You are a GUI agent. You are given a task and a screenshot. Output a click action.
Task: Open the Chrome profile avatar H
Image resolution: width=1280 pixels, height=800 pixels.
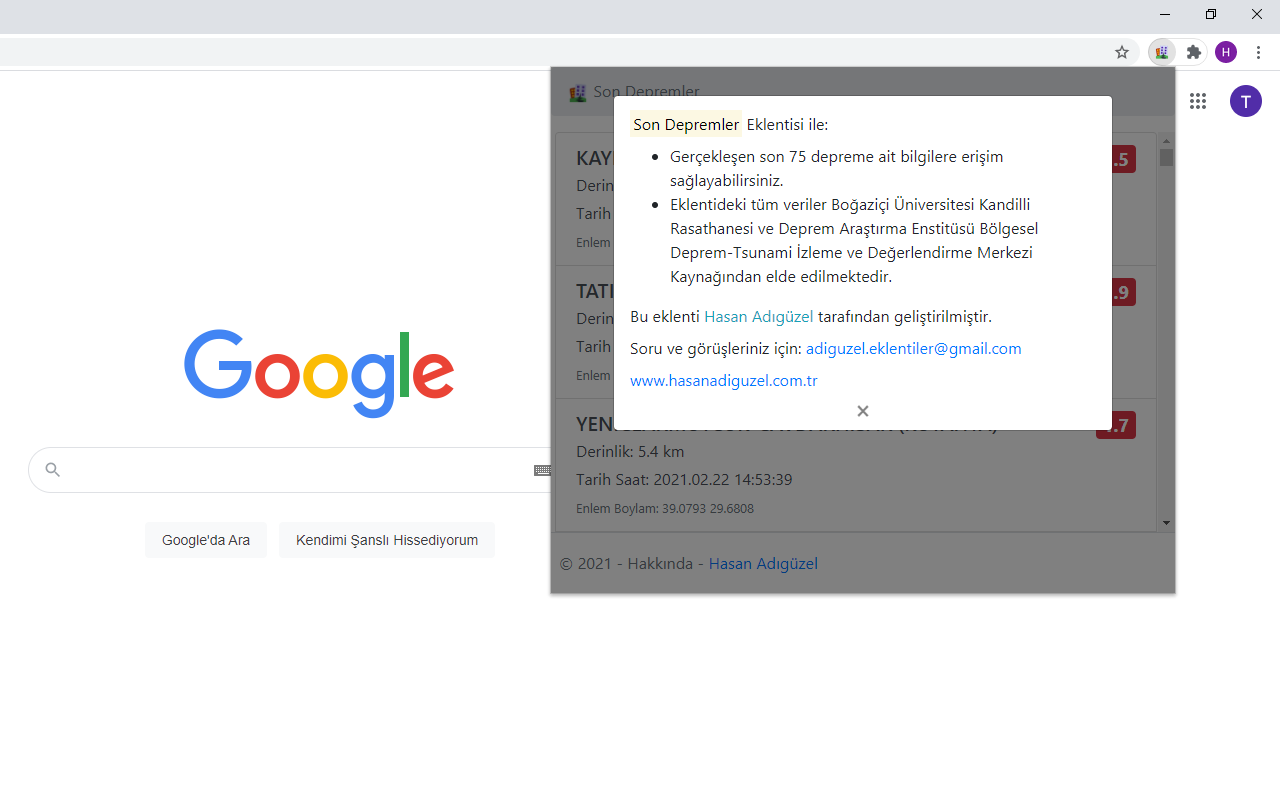click(x=1226, y=52)
